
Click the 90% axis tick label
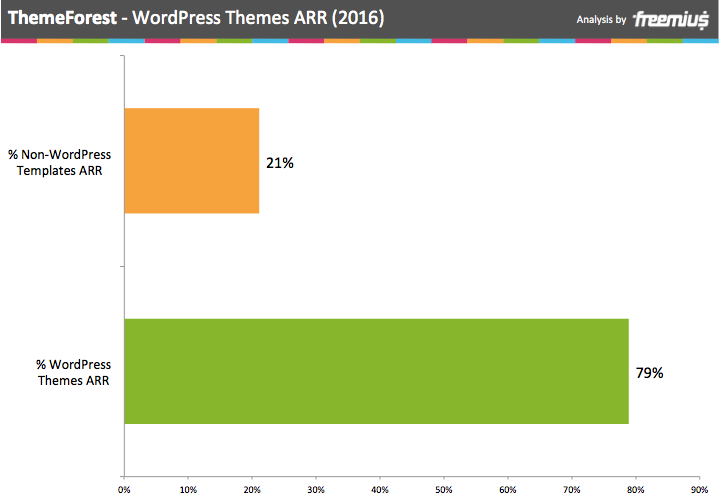coord(699,490)
